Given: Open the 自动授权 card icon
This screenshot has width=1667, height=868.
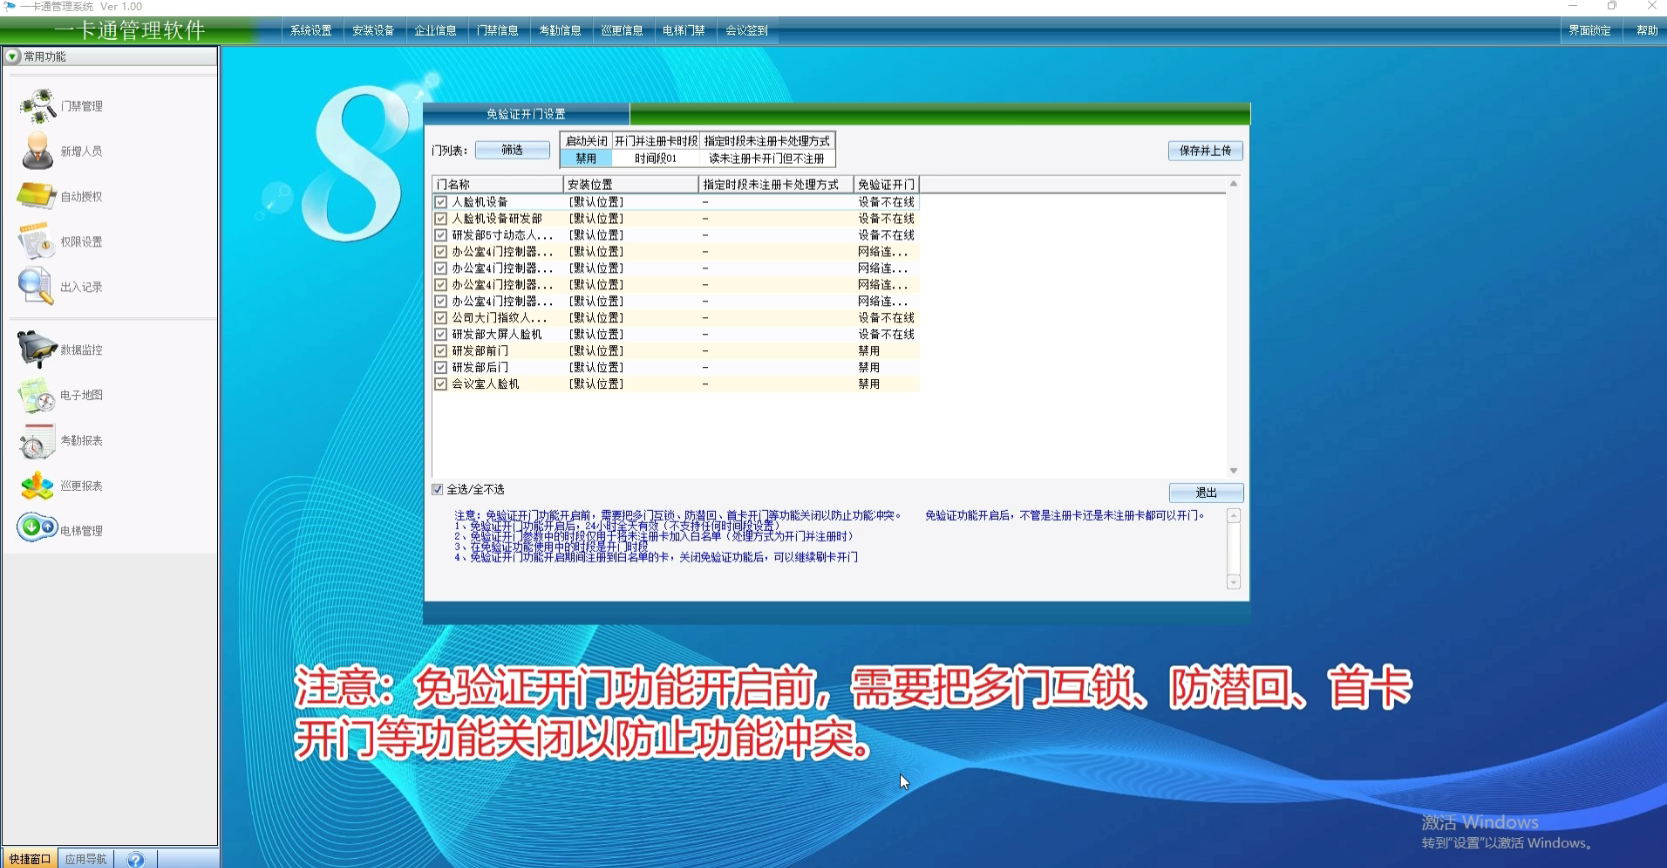Looking at the screenshot, I should pos(37,196).
